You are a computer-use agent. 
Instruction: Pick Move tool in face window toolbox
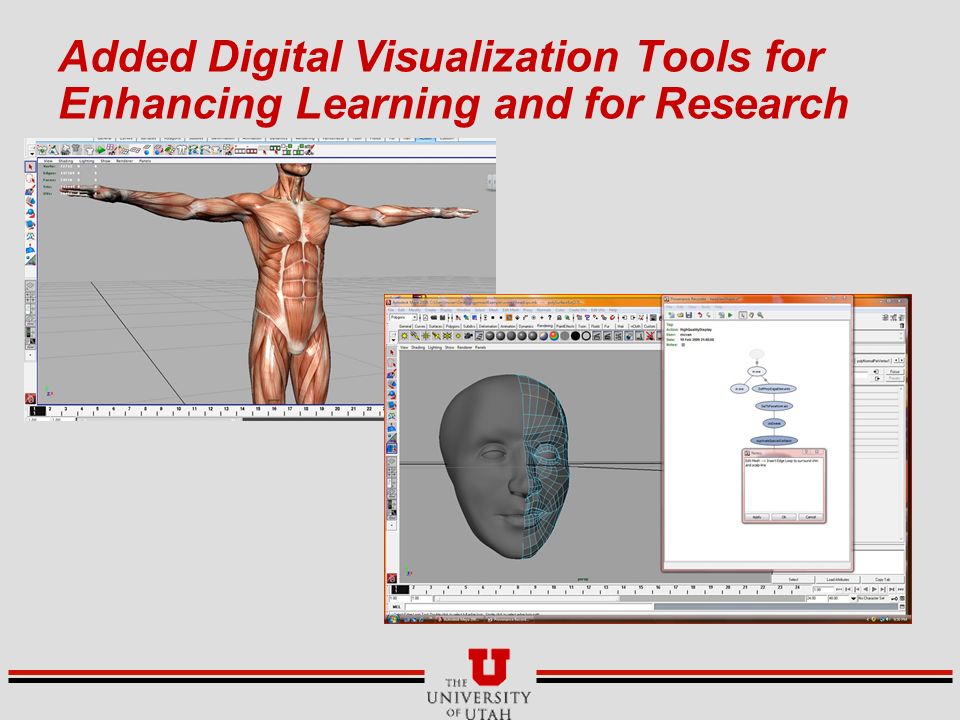click(392, 384)
